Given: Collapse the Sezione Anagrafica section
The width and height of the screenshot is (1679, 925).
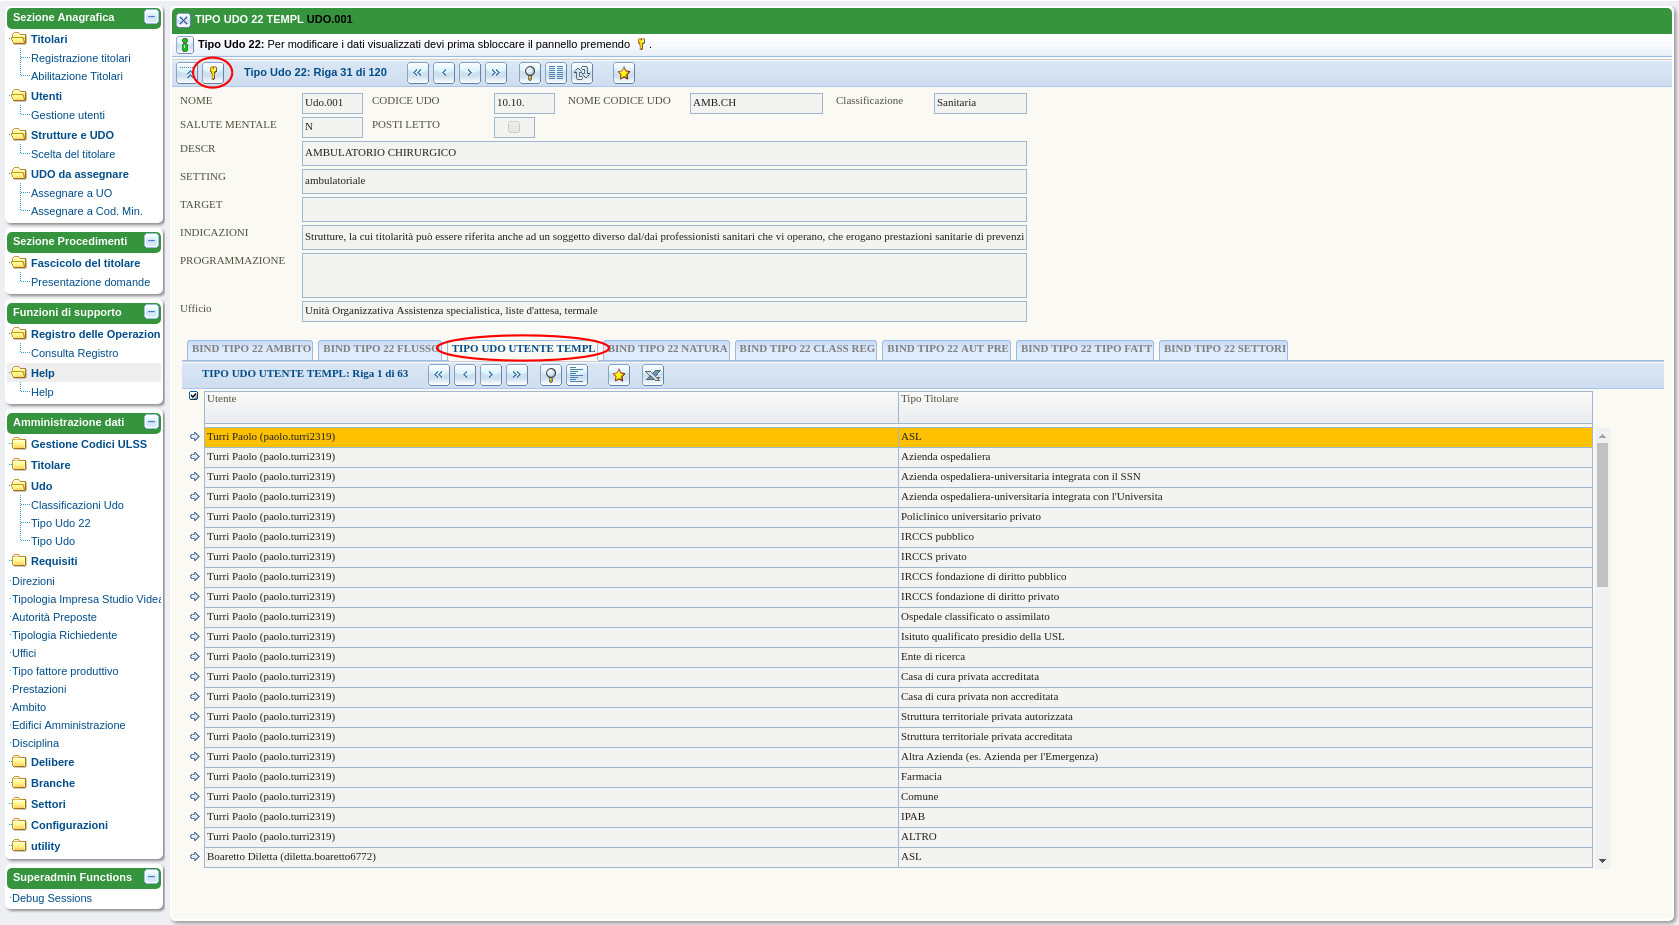Looking at the screenshot, I should (x=151, y=17).
